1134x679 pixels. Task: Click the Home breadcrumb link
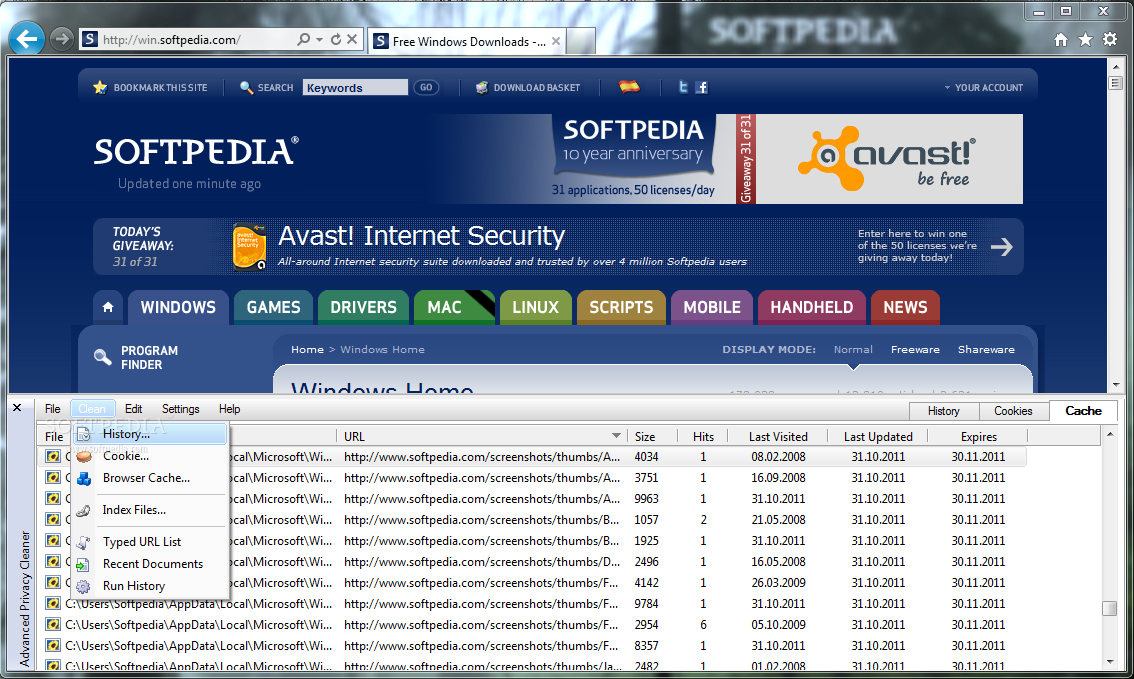307,350
